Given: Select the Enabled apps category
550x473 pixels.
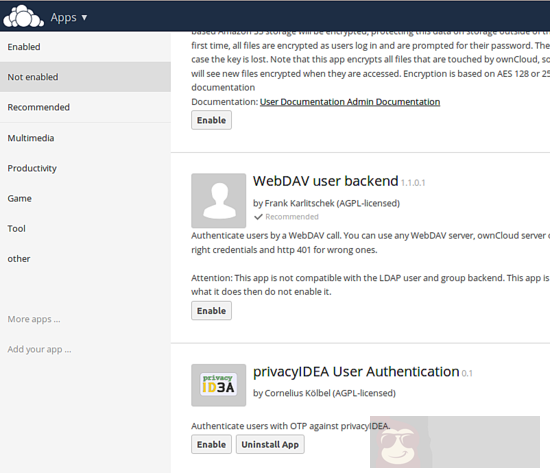Looking at the screenshot, I should click(x=85, y=47).
